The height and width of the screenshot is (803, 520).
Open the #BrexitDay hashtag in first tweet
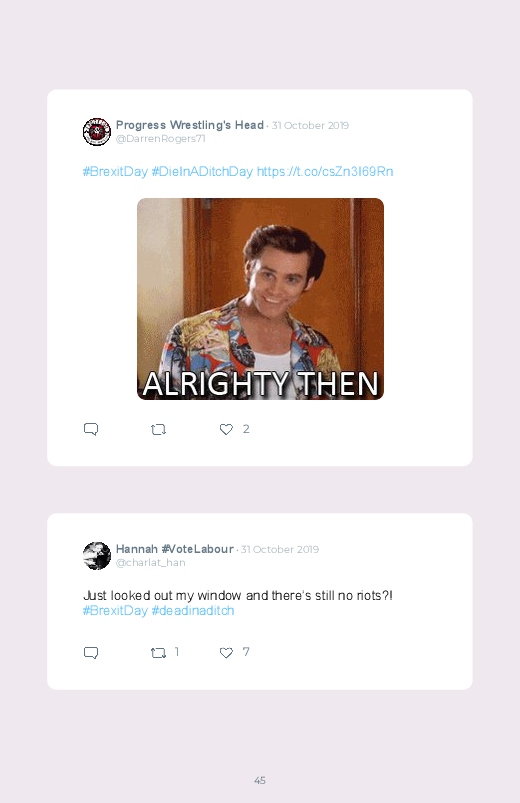pyautogui.click(x=115, y=172)
